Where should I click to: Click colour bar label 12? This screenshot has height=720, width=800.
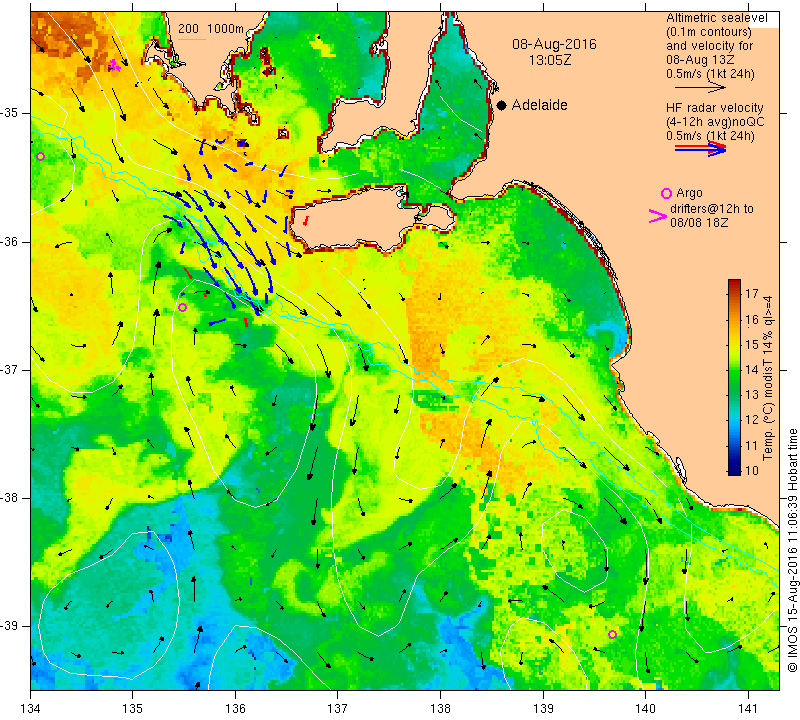point(752,420)
